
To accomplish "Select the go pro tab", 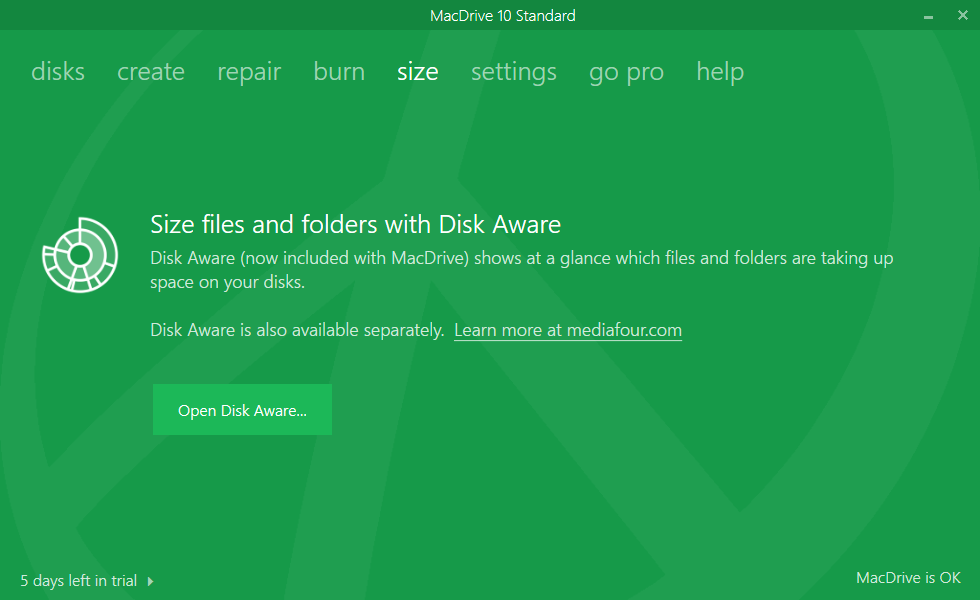I will pyautogui.click(x=626, y=72).
